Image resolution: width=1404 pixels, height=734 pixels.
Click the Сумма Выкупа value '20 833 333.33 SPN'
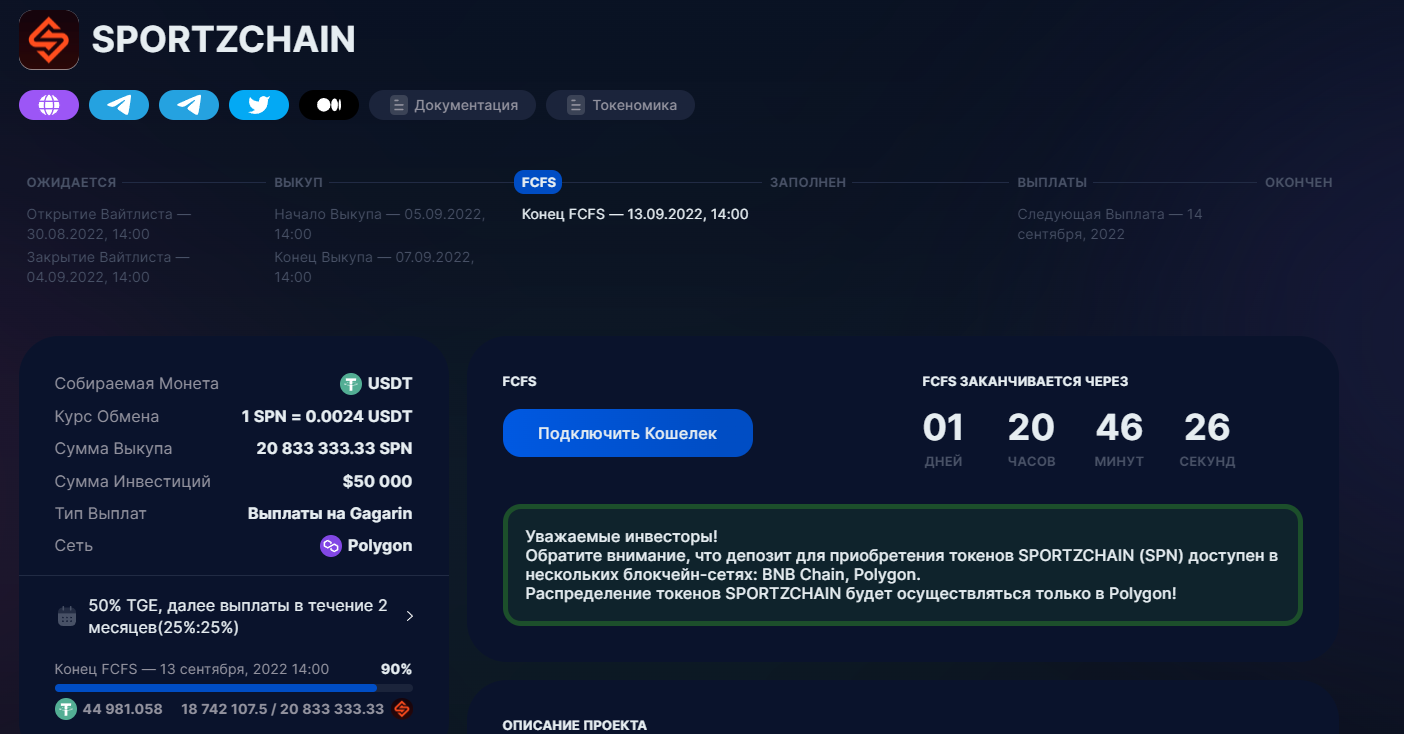tap(334, 449)
